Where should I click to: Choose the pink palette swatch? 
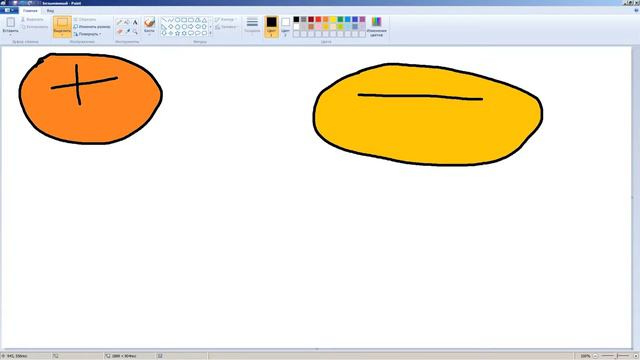(x=318, y=27)
